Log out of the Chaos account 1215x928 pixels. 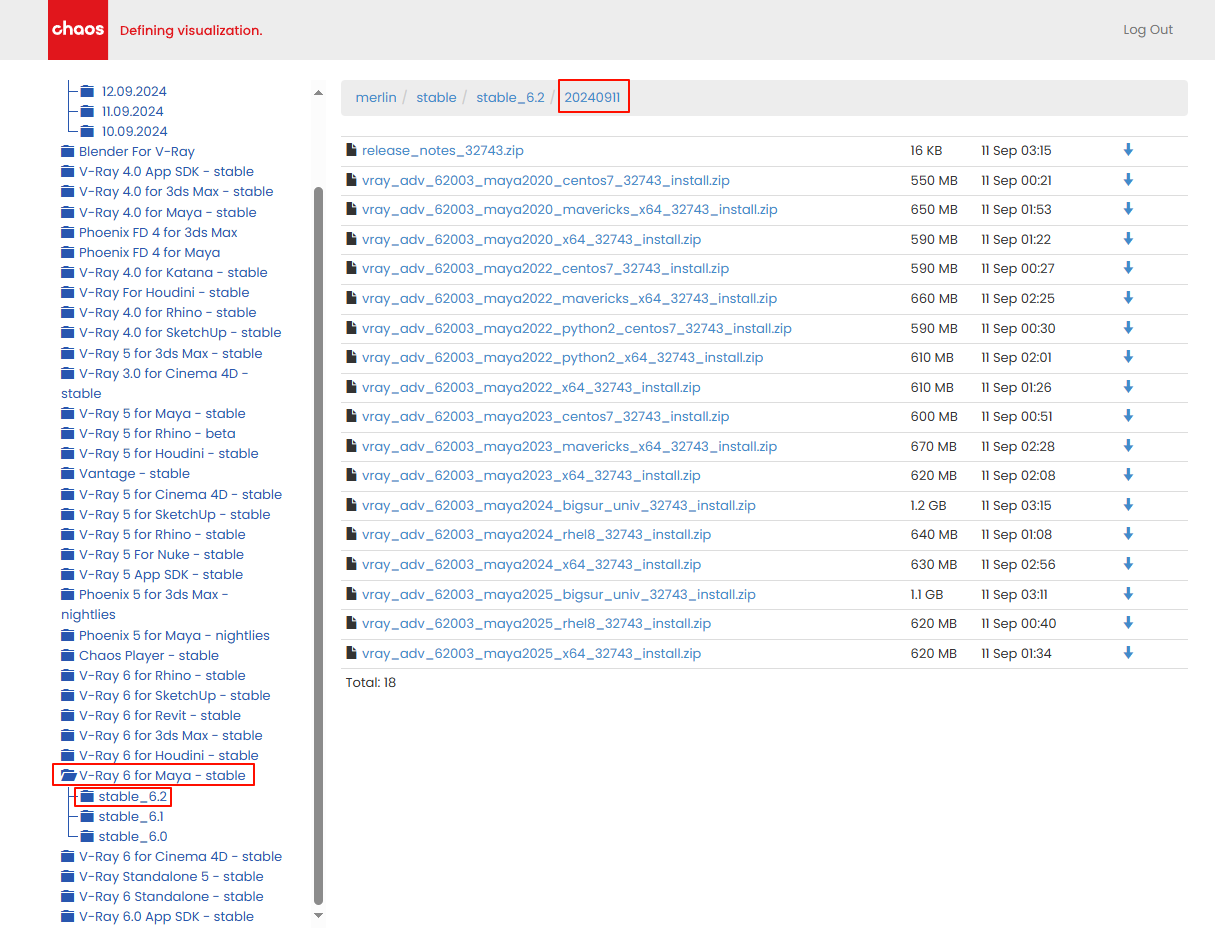[1148, 30]
